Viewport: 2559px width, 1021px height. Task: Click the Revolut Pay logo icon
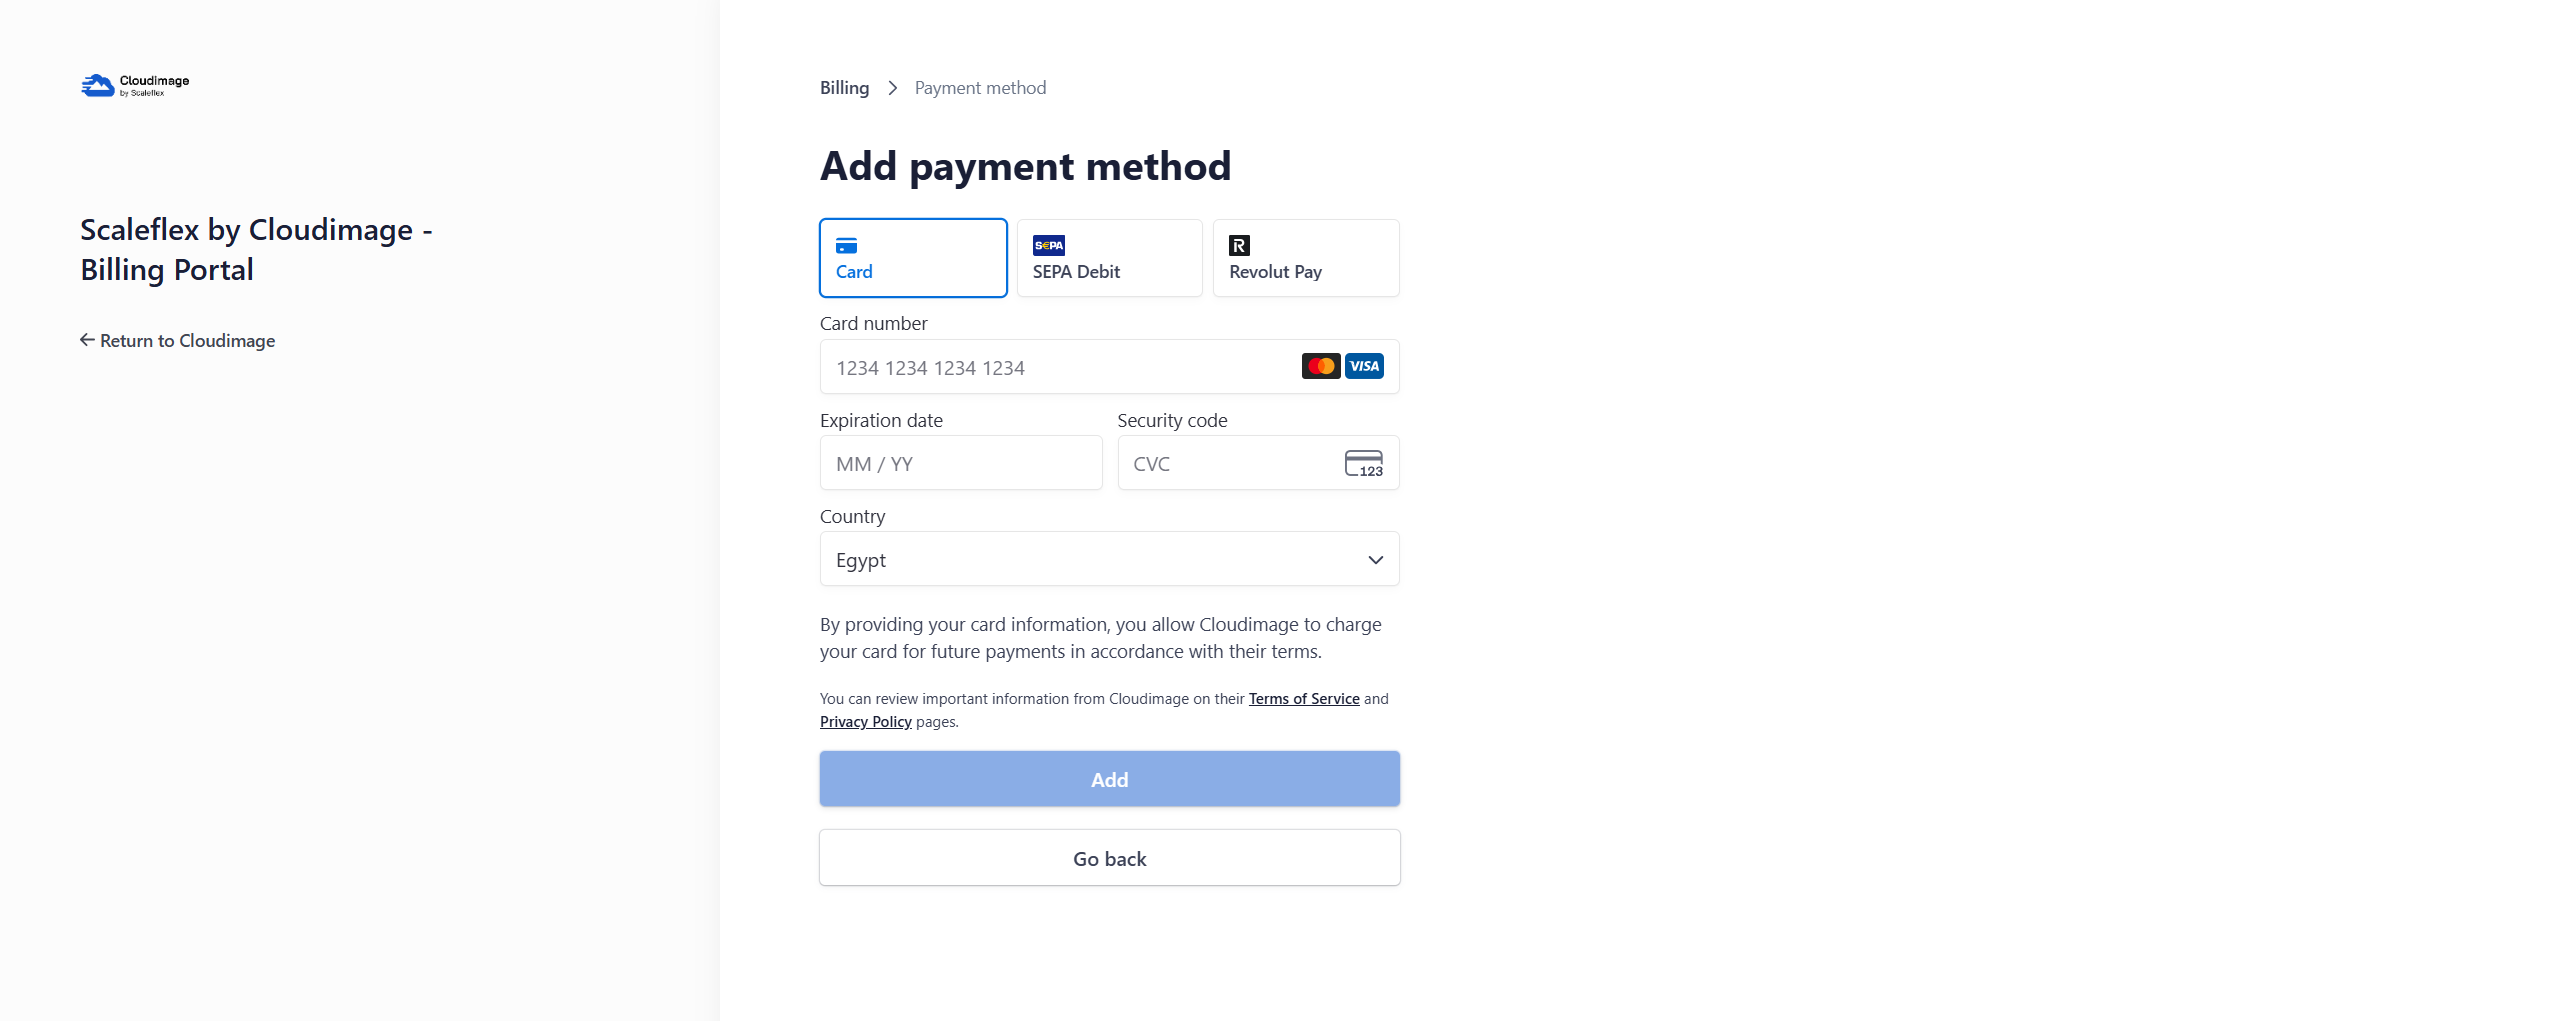(x=1239, y=246)
